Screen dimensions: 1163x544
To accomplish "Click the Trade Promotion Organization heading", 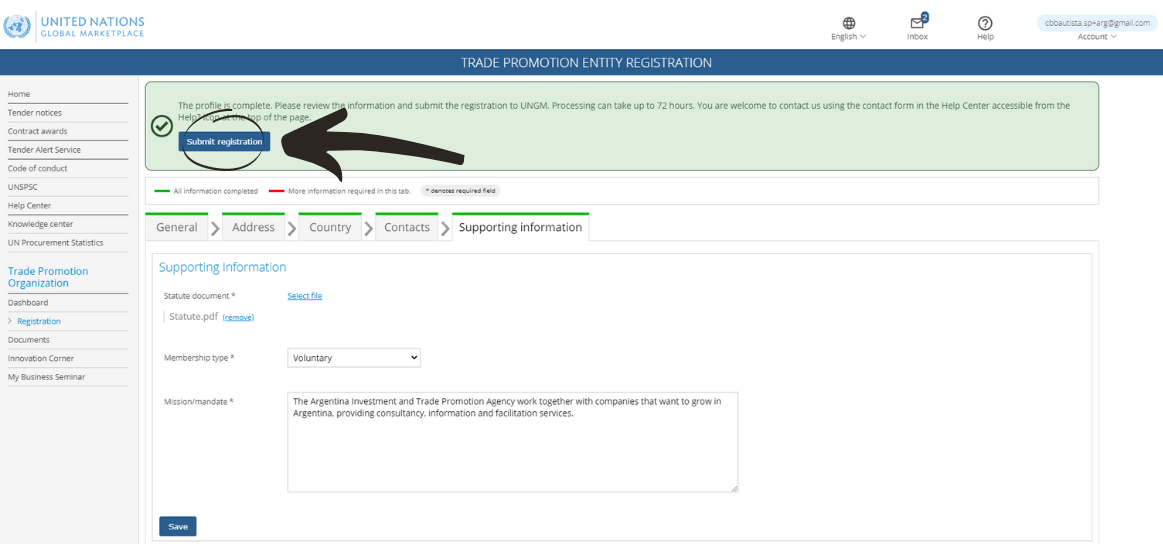I will coord(47,277).
